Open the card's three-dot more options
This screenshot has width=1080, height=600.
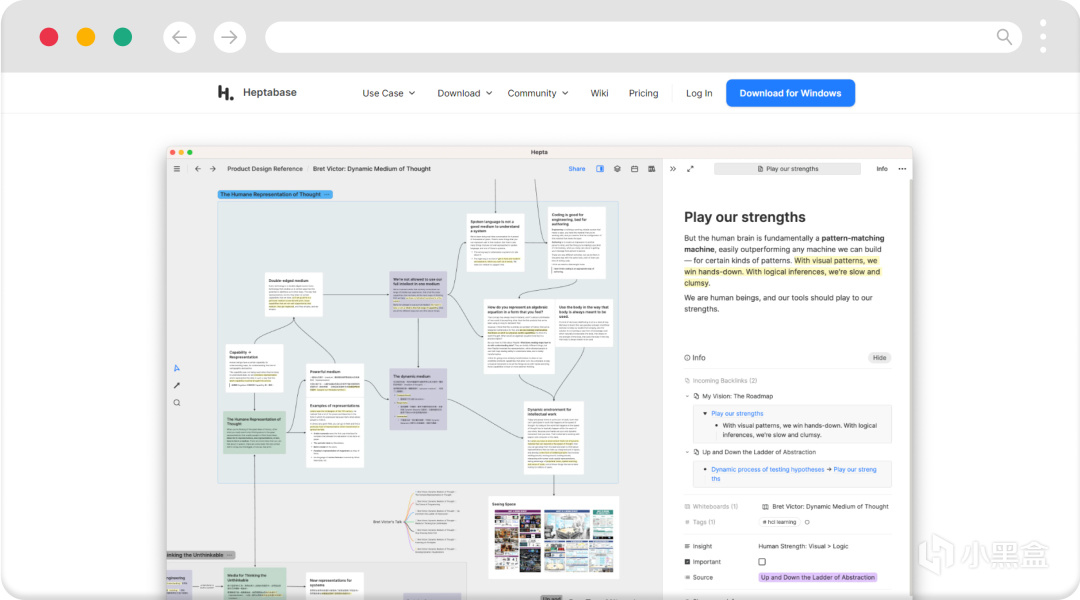[902, 169]
